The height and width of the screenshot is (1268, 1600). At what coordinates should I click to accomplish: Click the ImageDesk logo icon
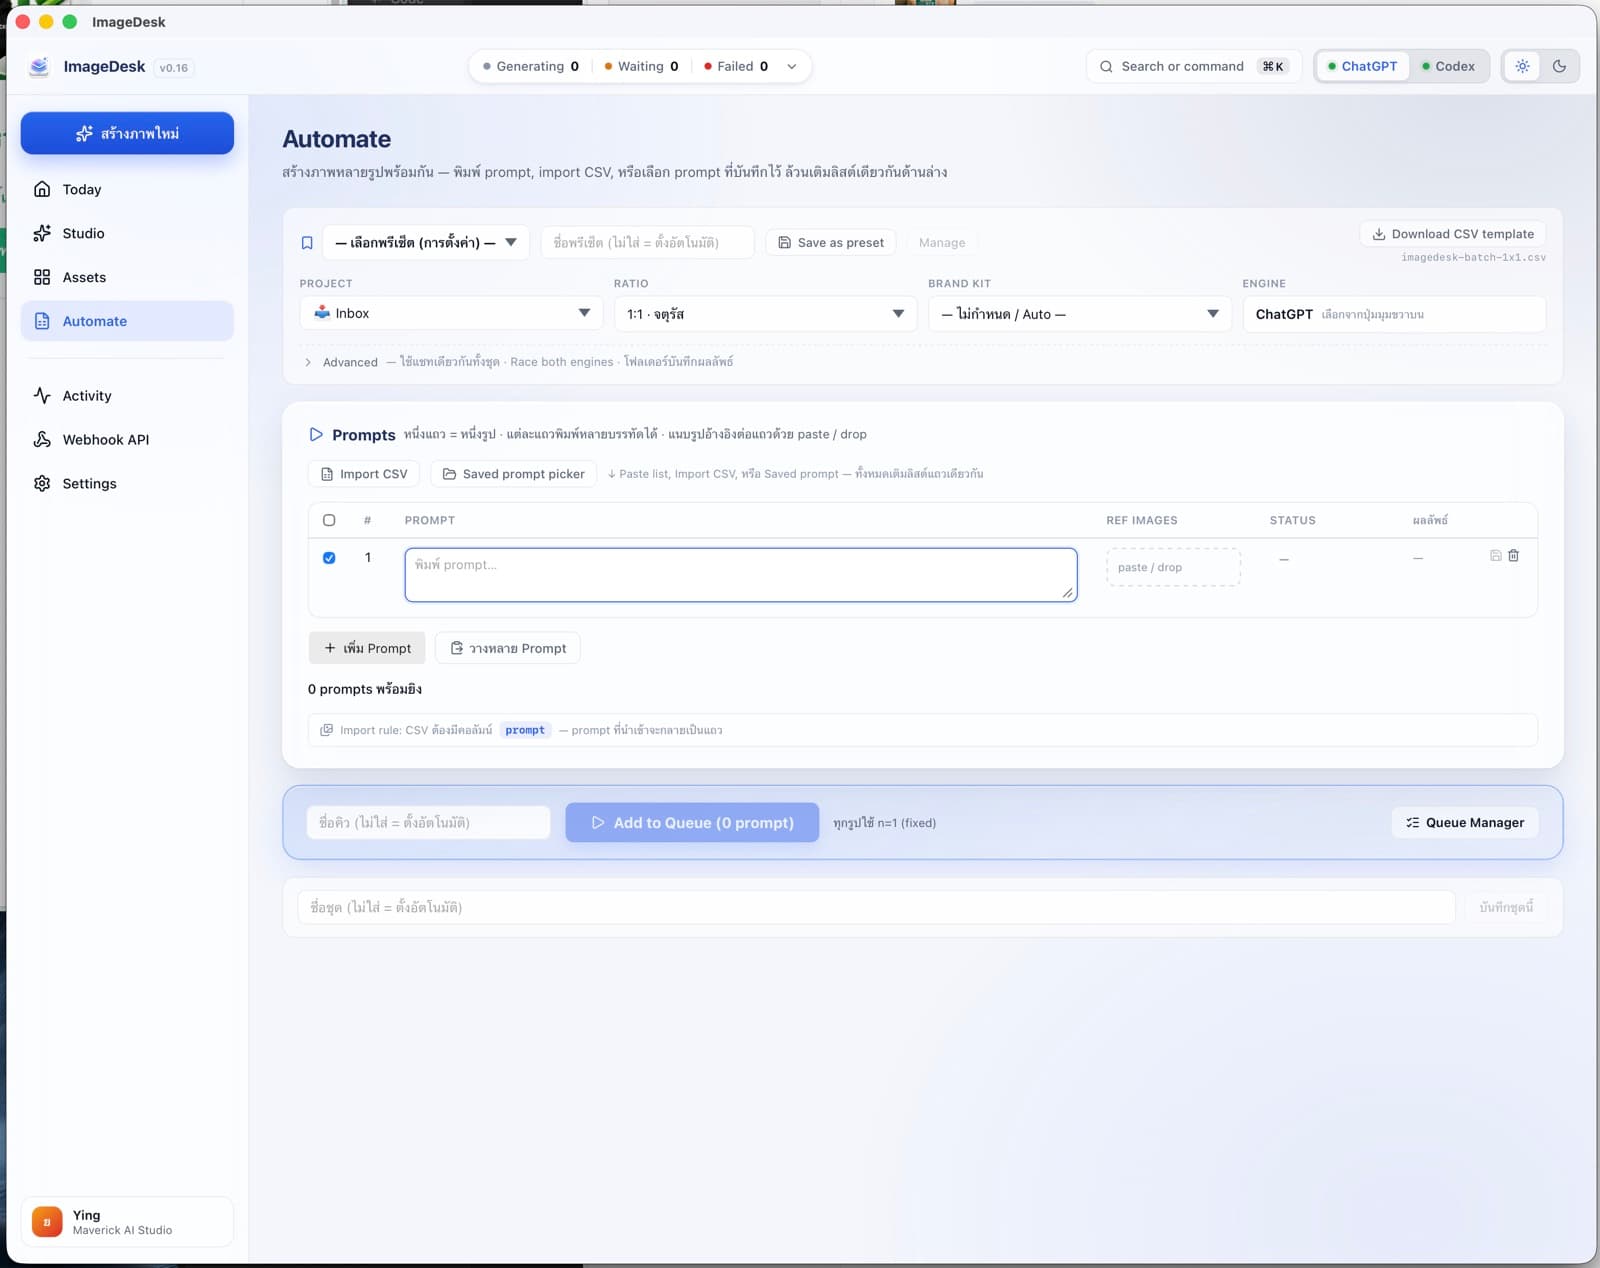click(x=39, y=66)
